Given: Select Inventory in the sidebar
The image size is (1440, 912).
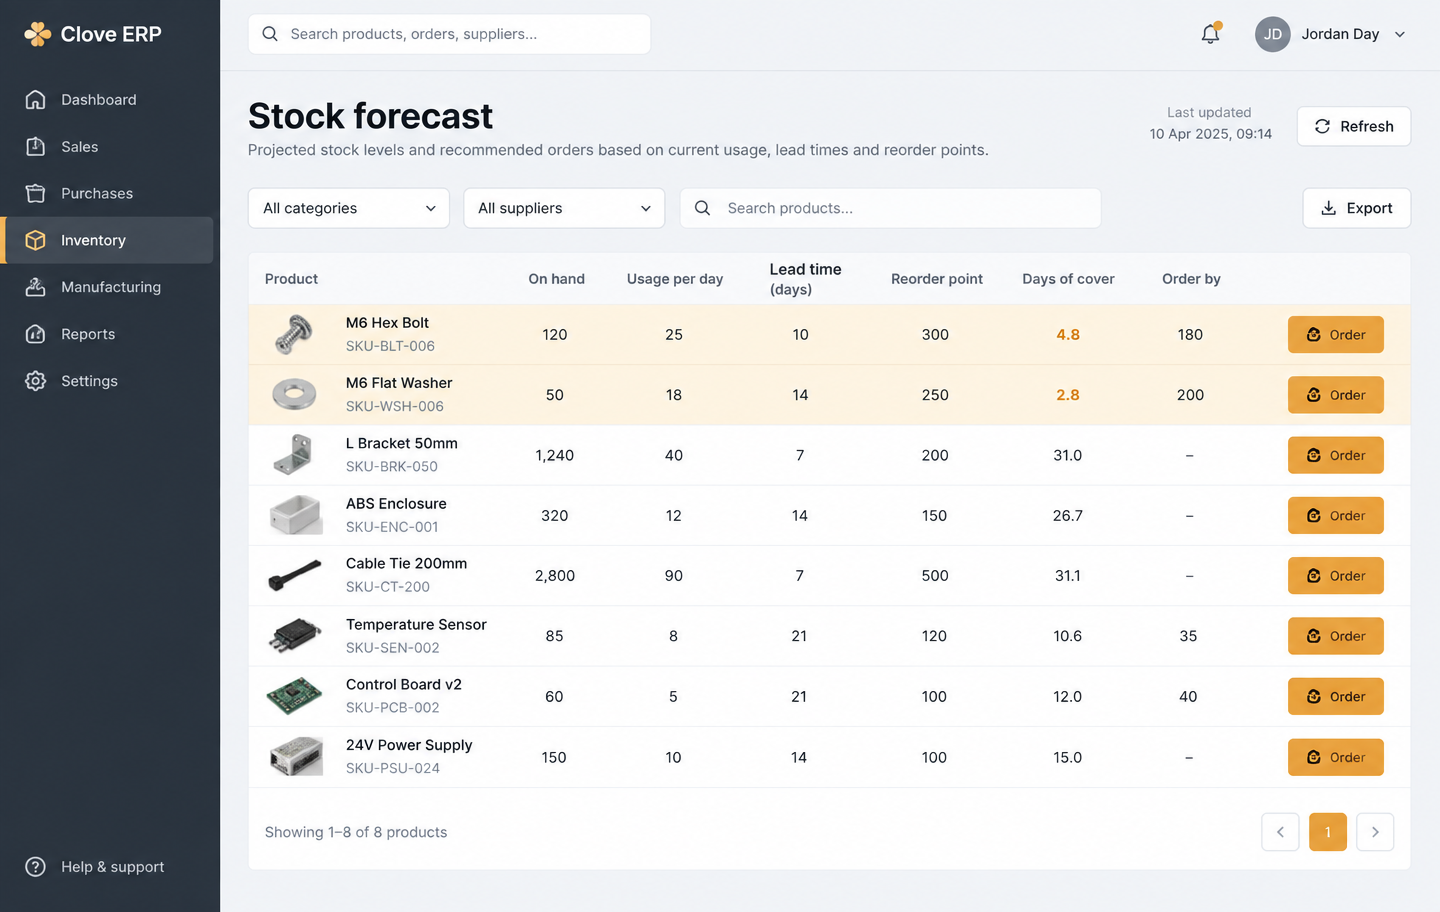Looking at the screenshot, I should tap(108, 240).
